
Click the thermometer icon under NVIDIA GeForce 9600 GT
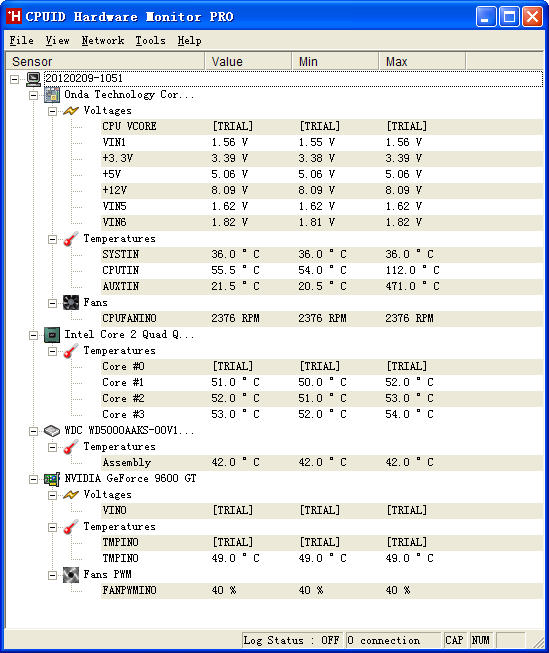click(71, 527)
